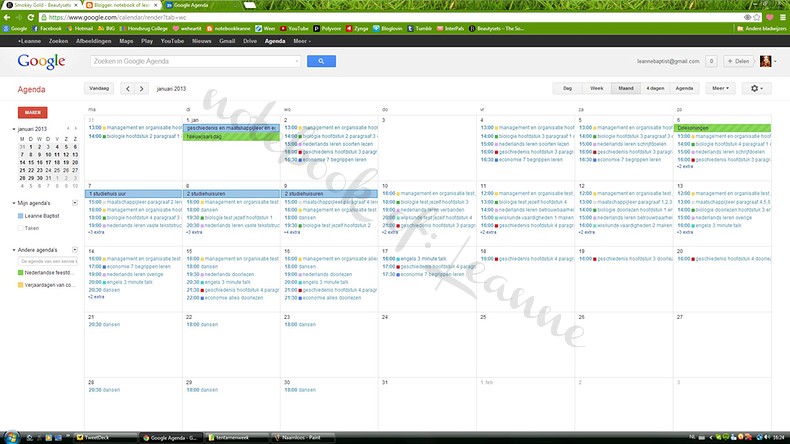790x444 pixels.
Task: Switch to Dag view
Action: pyautogui.click(x=567, y=88)
